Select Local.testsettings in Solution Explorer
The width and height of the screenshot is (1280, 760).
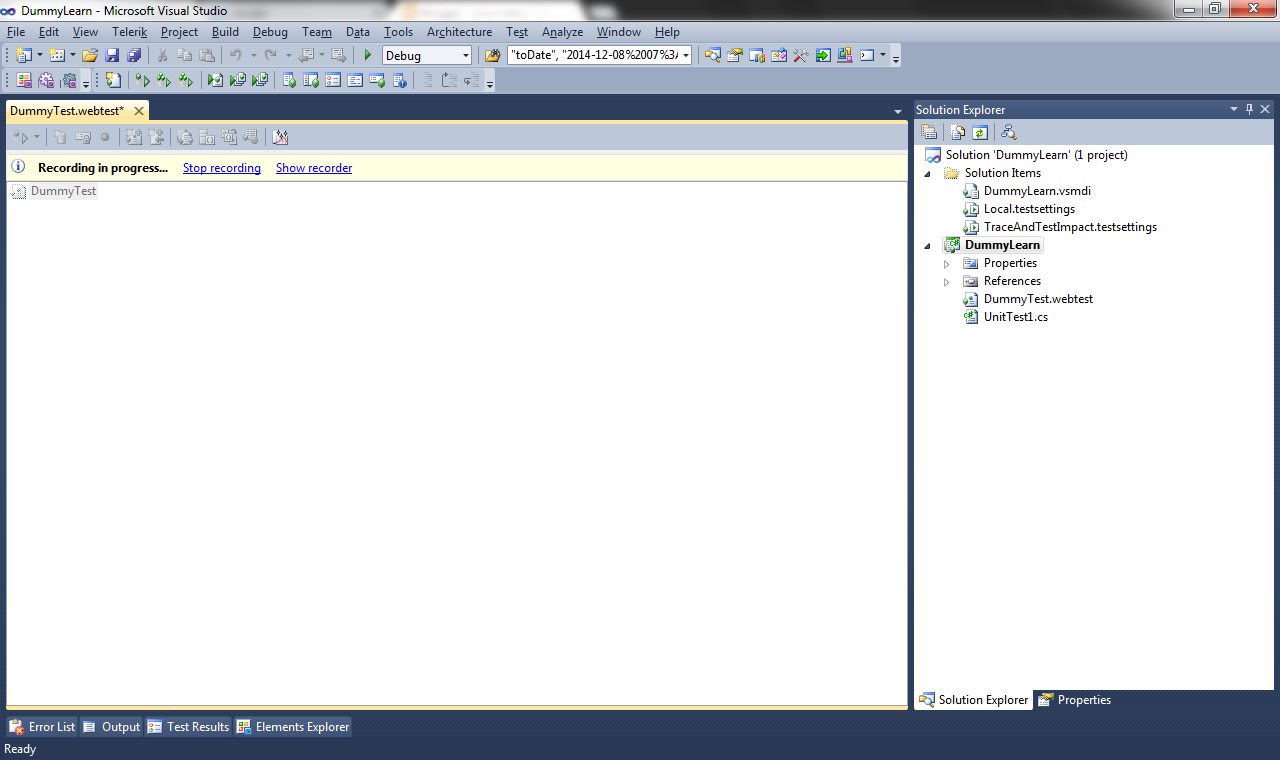pos(1029,209)
